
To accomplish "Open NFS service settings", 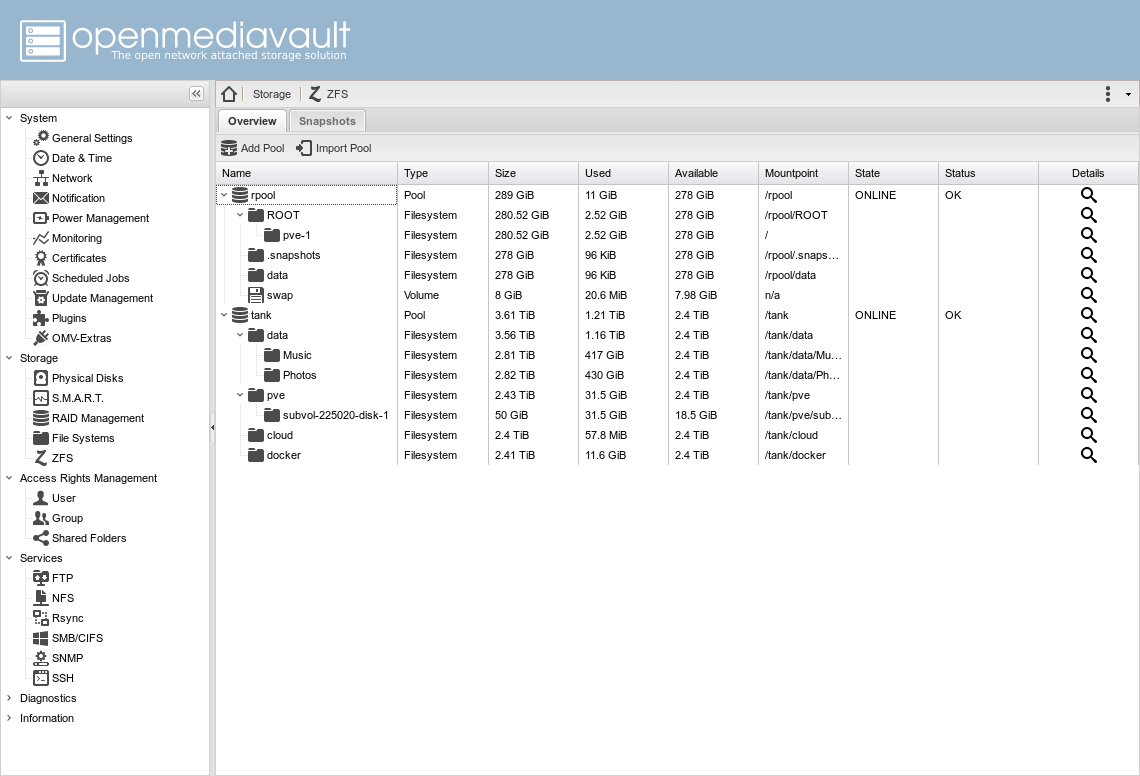I will [63, 598].
